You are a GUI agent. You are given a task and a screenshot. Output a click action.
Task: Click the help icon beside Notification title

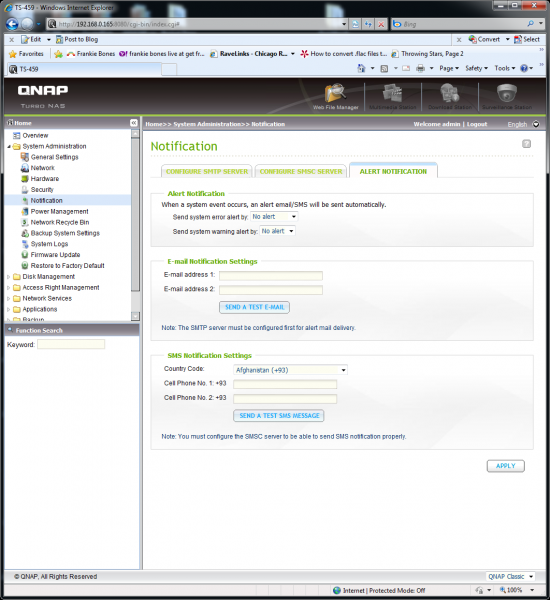point(526,143)
